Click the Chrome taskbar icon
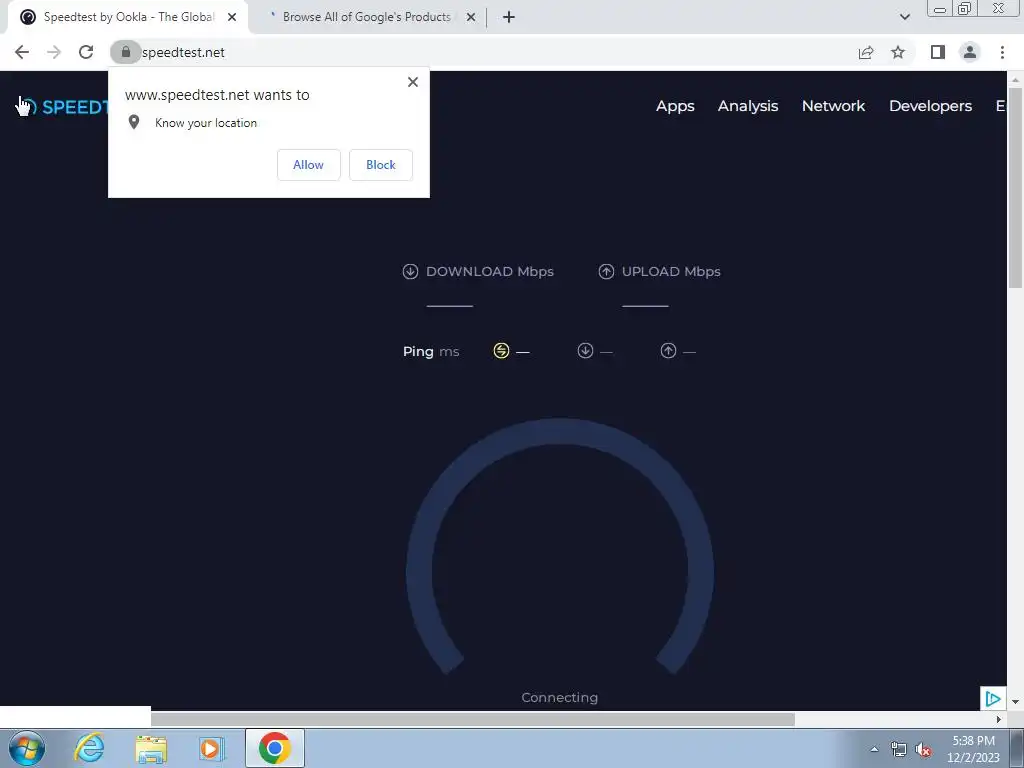The width and height of the screenshot is (1024, 768). point(275,748)
